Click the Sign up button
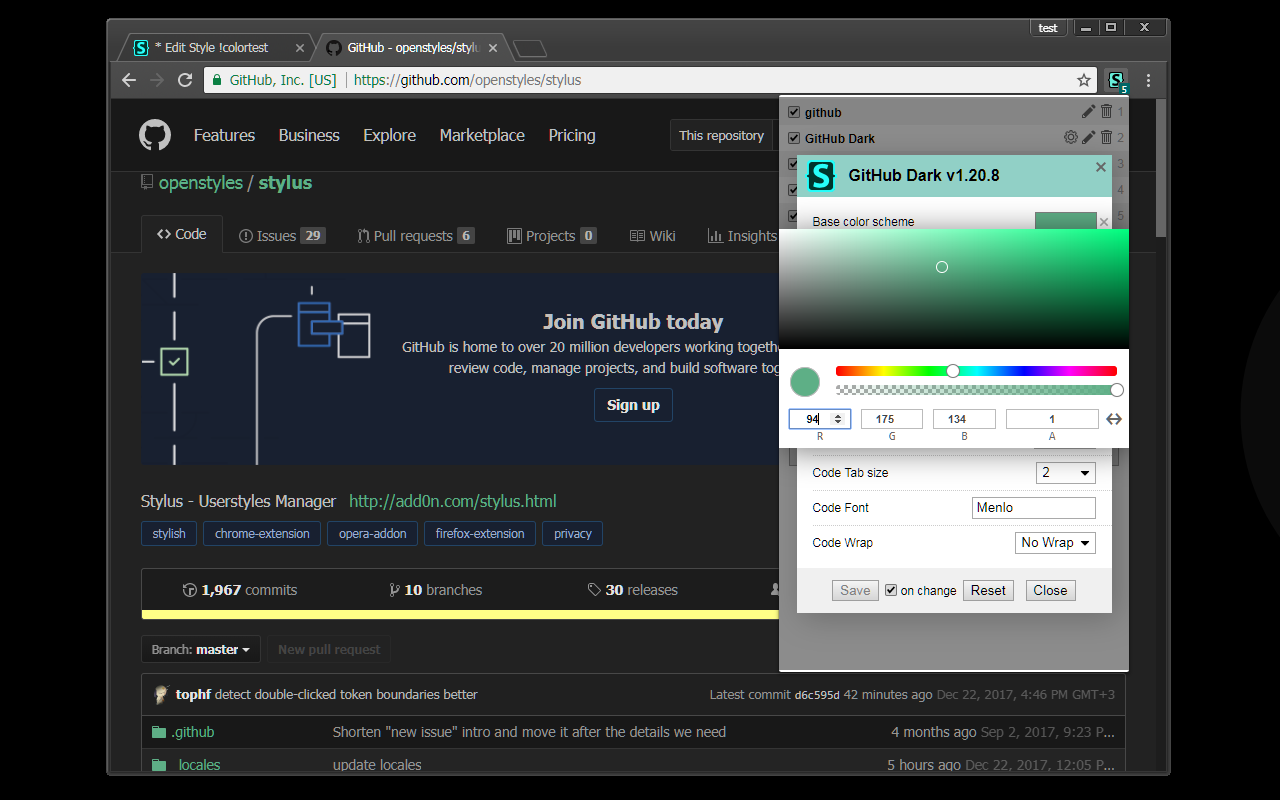 click(633, 405)
